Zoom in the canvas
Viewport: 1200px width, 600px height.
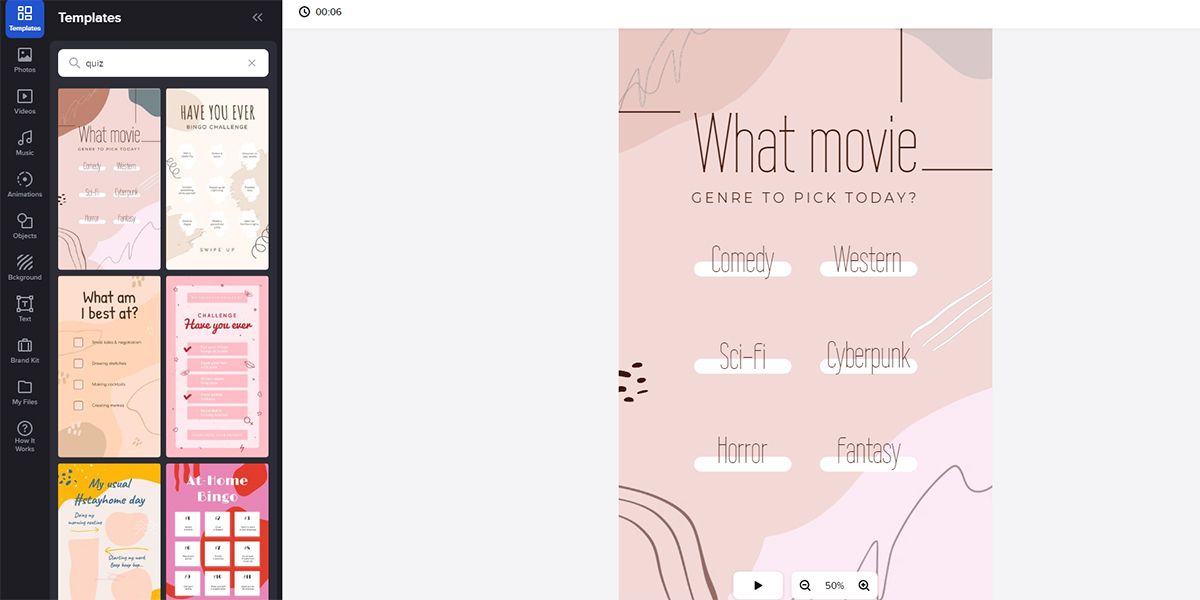(x=864, y=585)
